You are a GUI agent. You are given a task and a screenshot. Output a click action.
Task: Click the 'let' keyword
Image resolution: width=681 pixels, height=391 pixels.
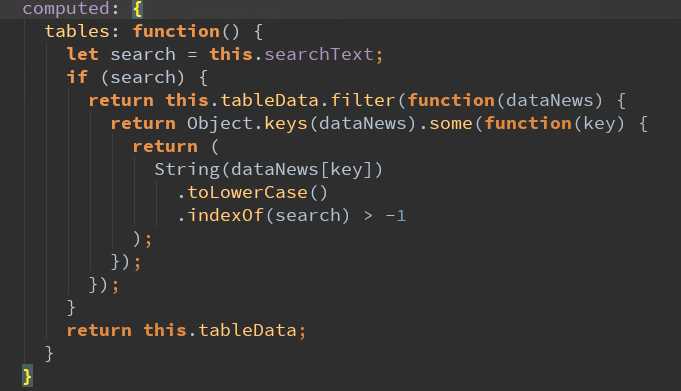tap(83, 54)
